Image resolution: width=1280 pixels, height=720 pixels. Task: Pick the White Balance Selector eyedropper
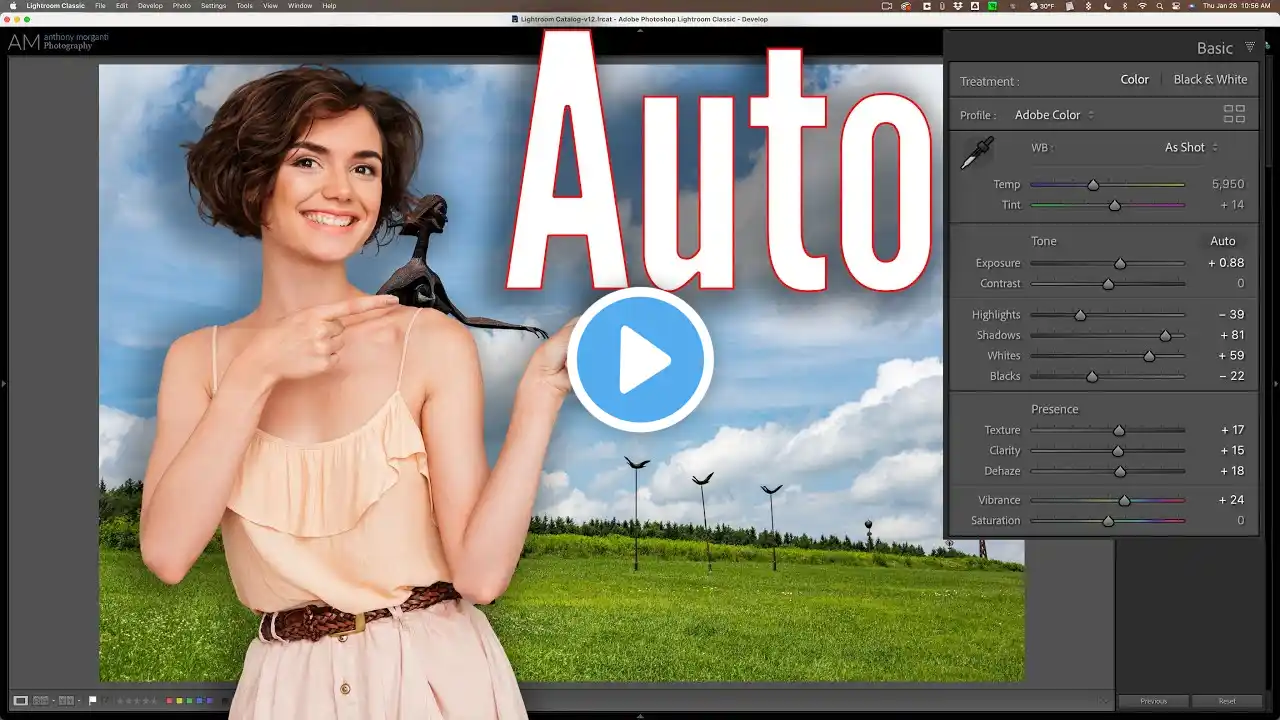(x=976, y=153)
